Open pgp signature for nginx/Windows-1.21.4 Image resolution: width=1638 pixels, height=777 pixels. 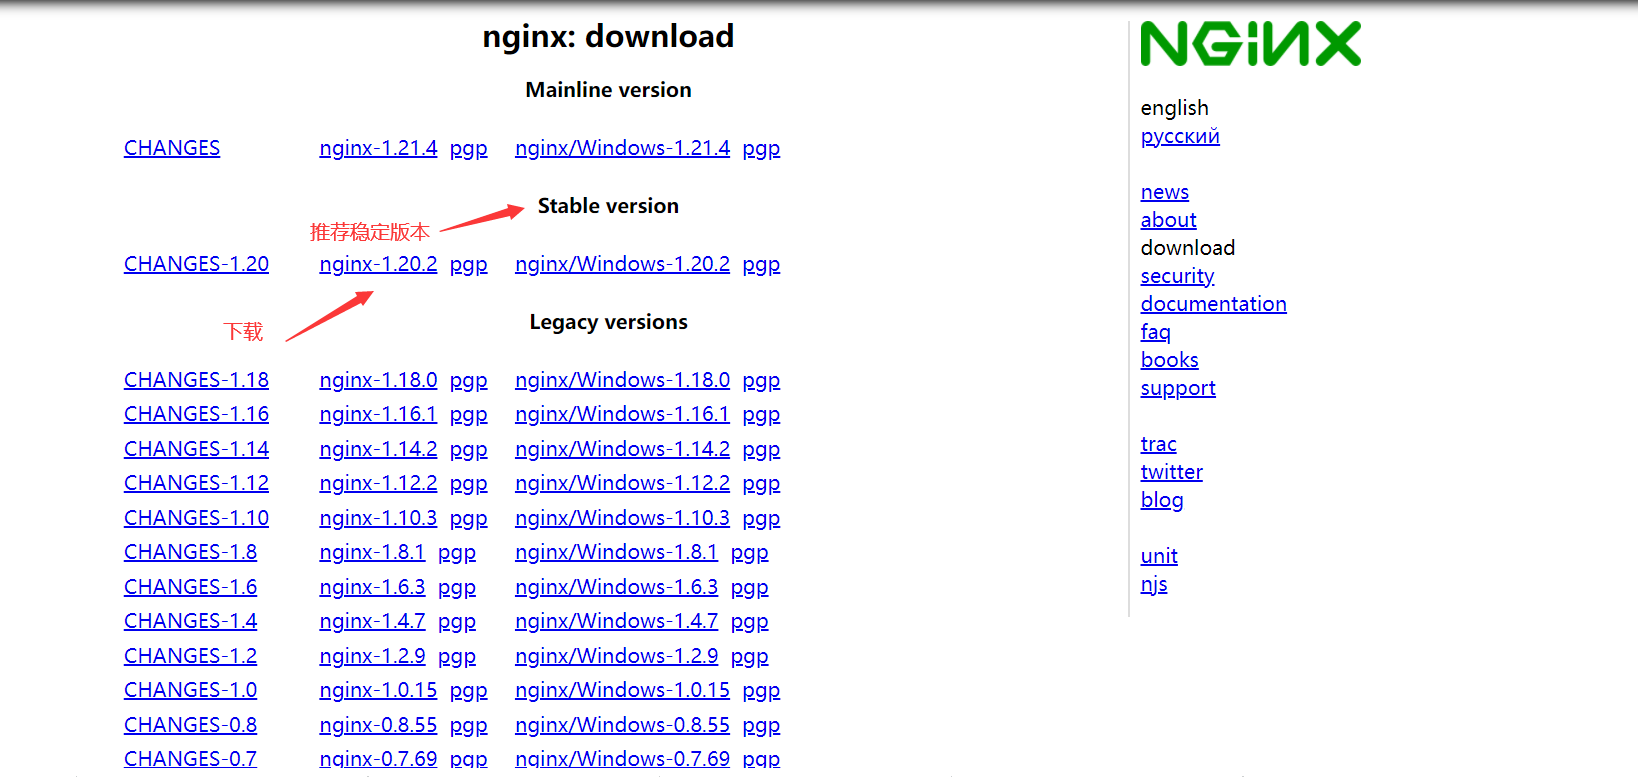pos(761,148)
